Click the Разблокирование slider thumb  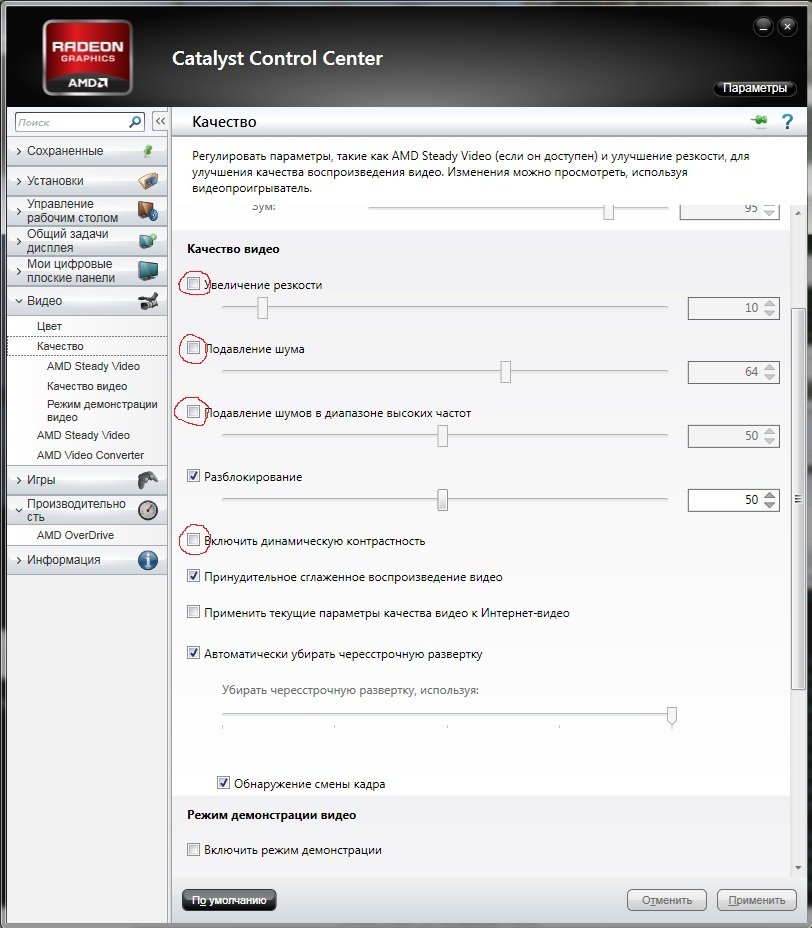(x=442, y=500)
